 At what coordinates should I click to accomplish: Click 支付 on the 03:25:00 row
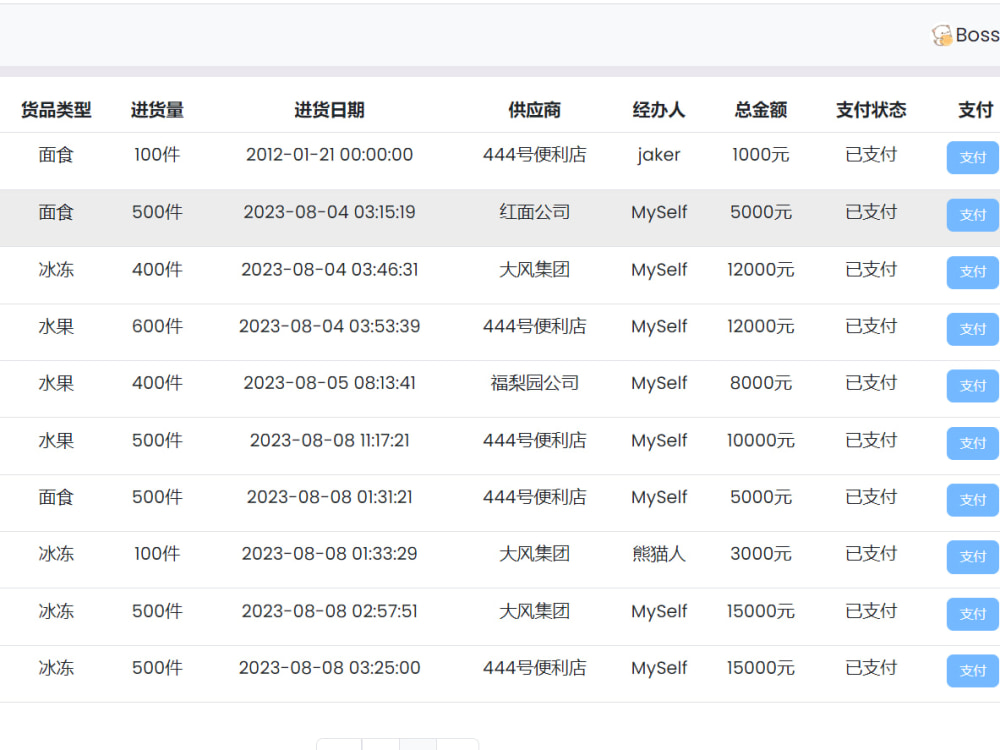pyautogui.click(x=973, y=671)
